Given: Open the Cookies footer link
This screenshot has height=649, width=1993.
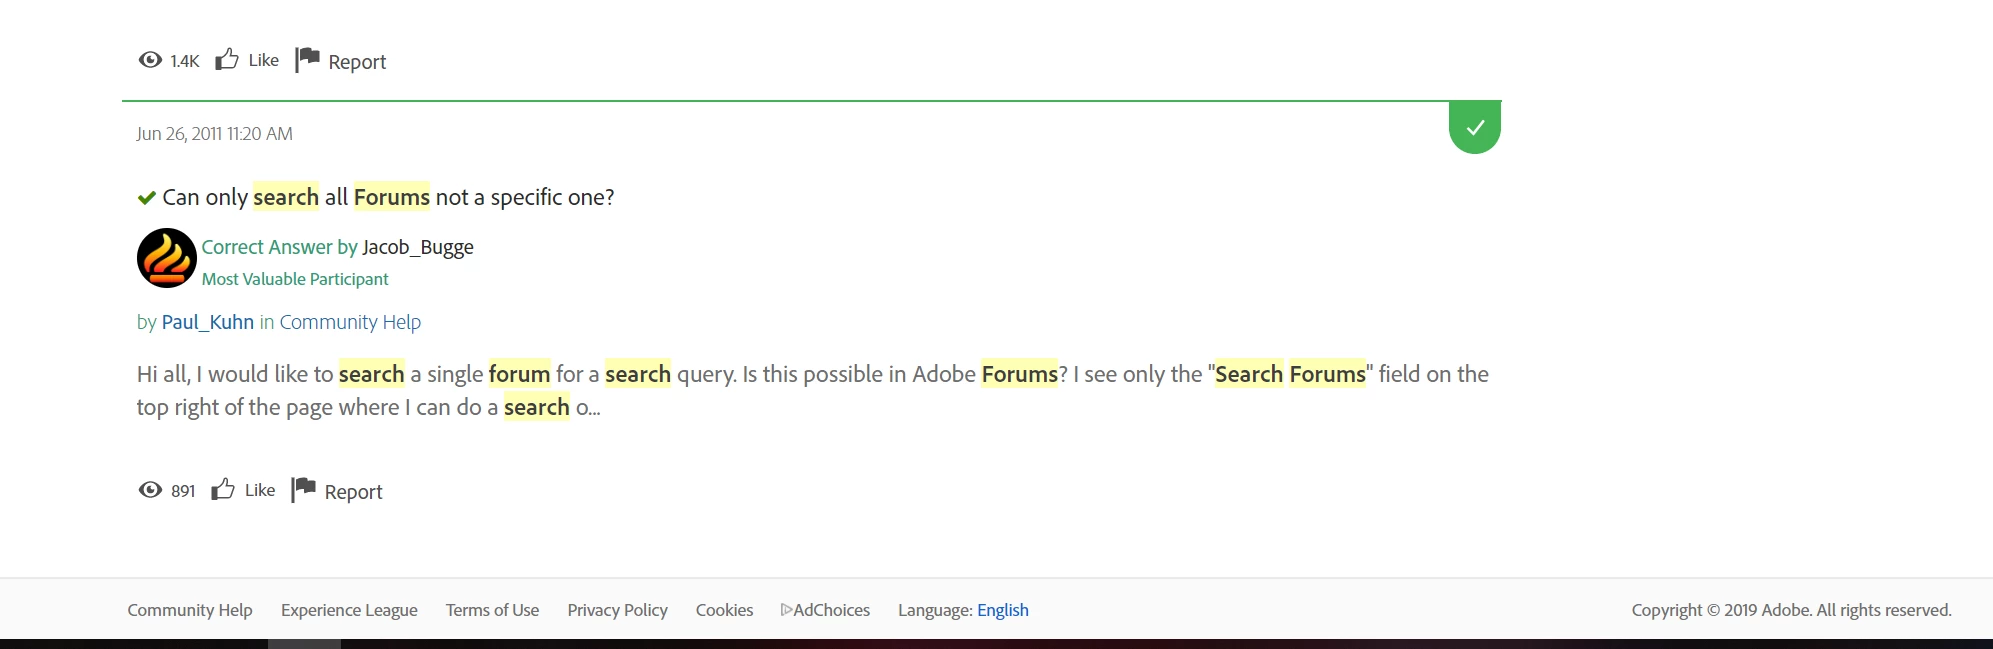Looking at the screenshot, I should pos(724,610).
